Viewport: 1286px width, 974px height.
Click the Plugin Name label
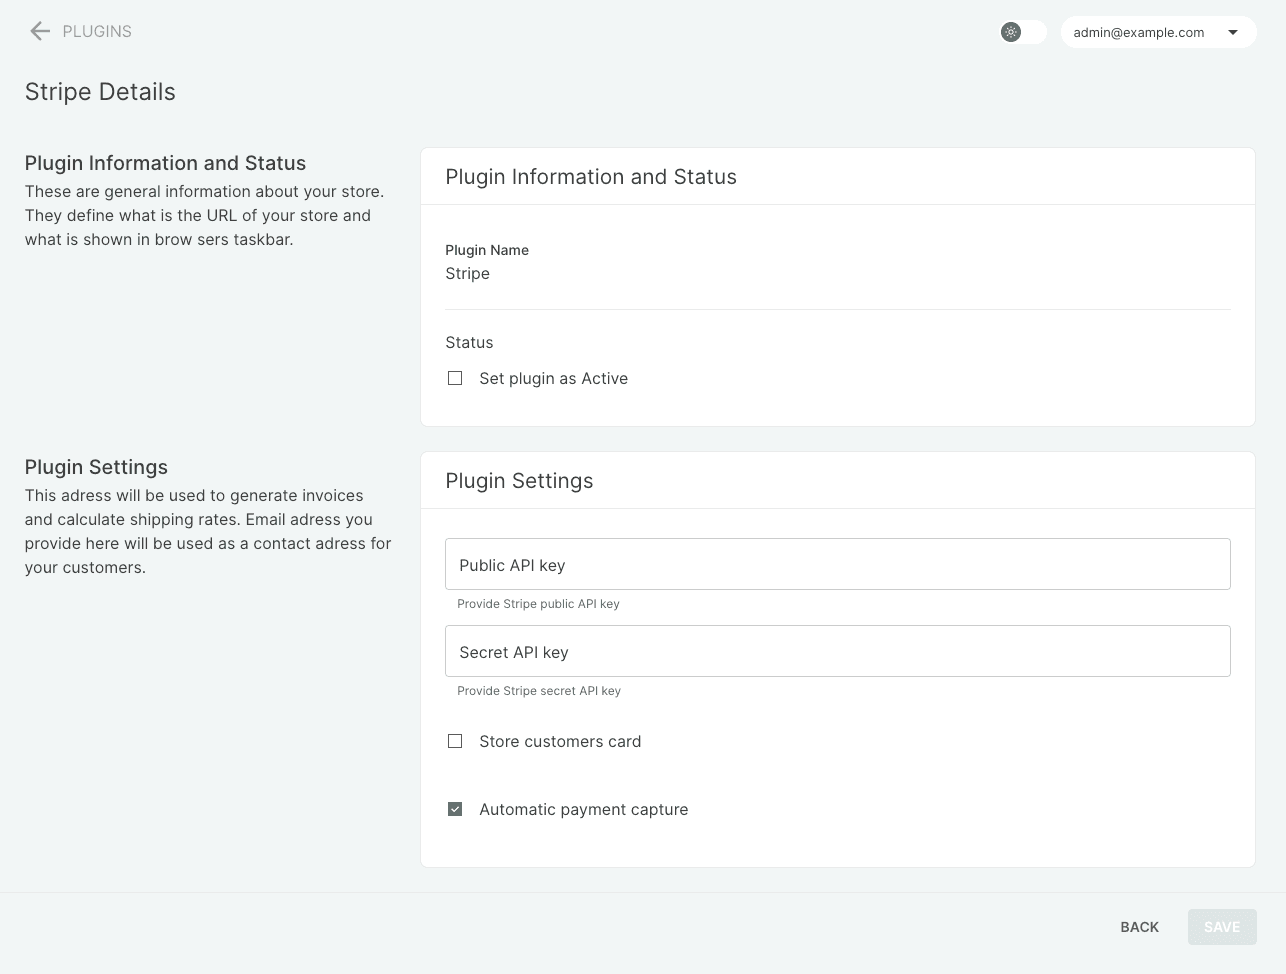487,250
